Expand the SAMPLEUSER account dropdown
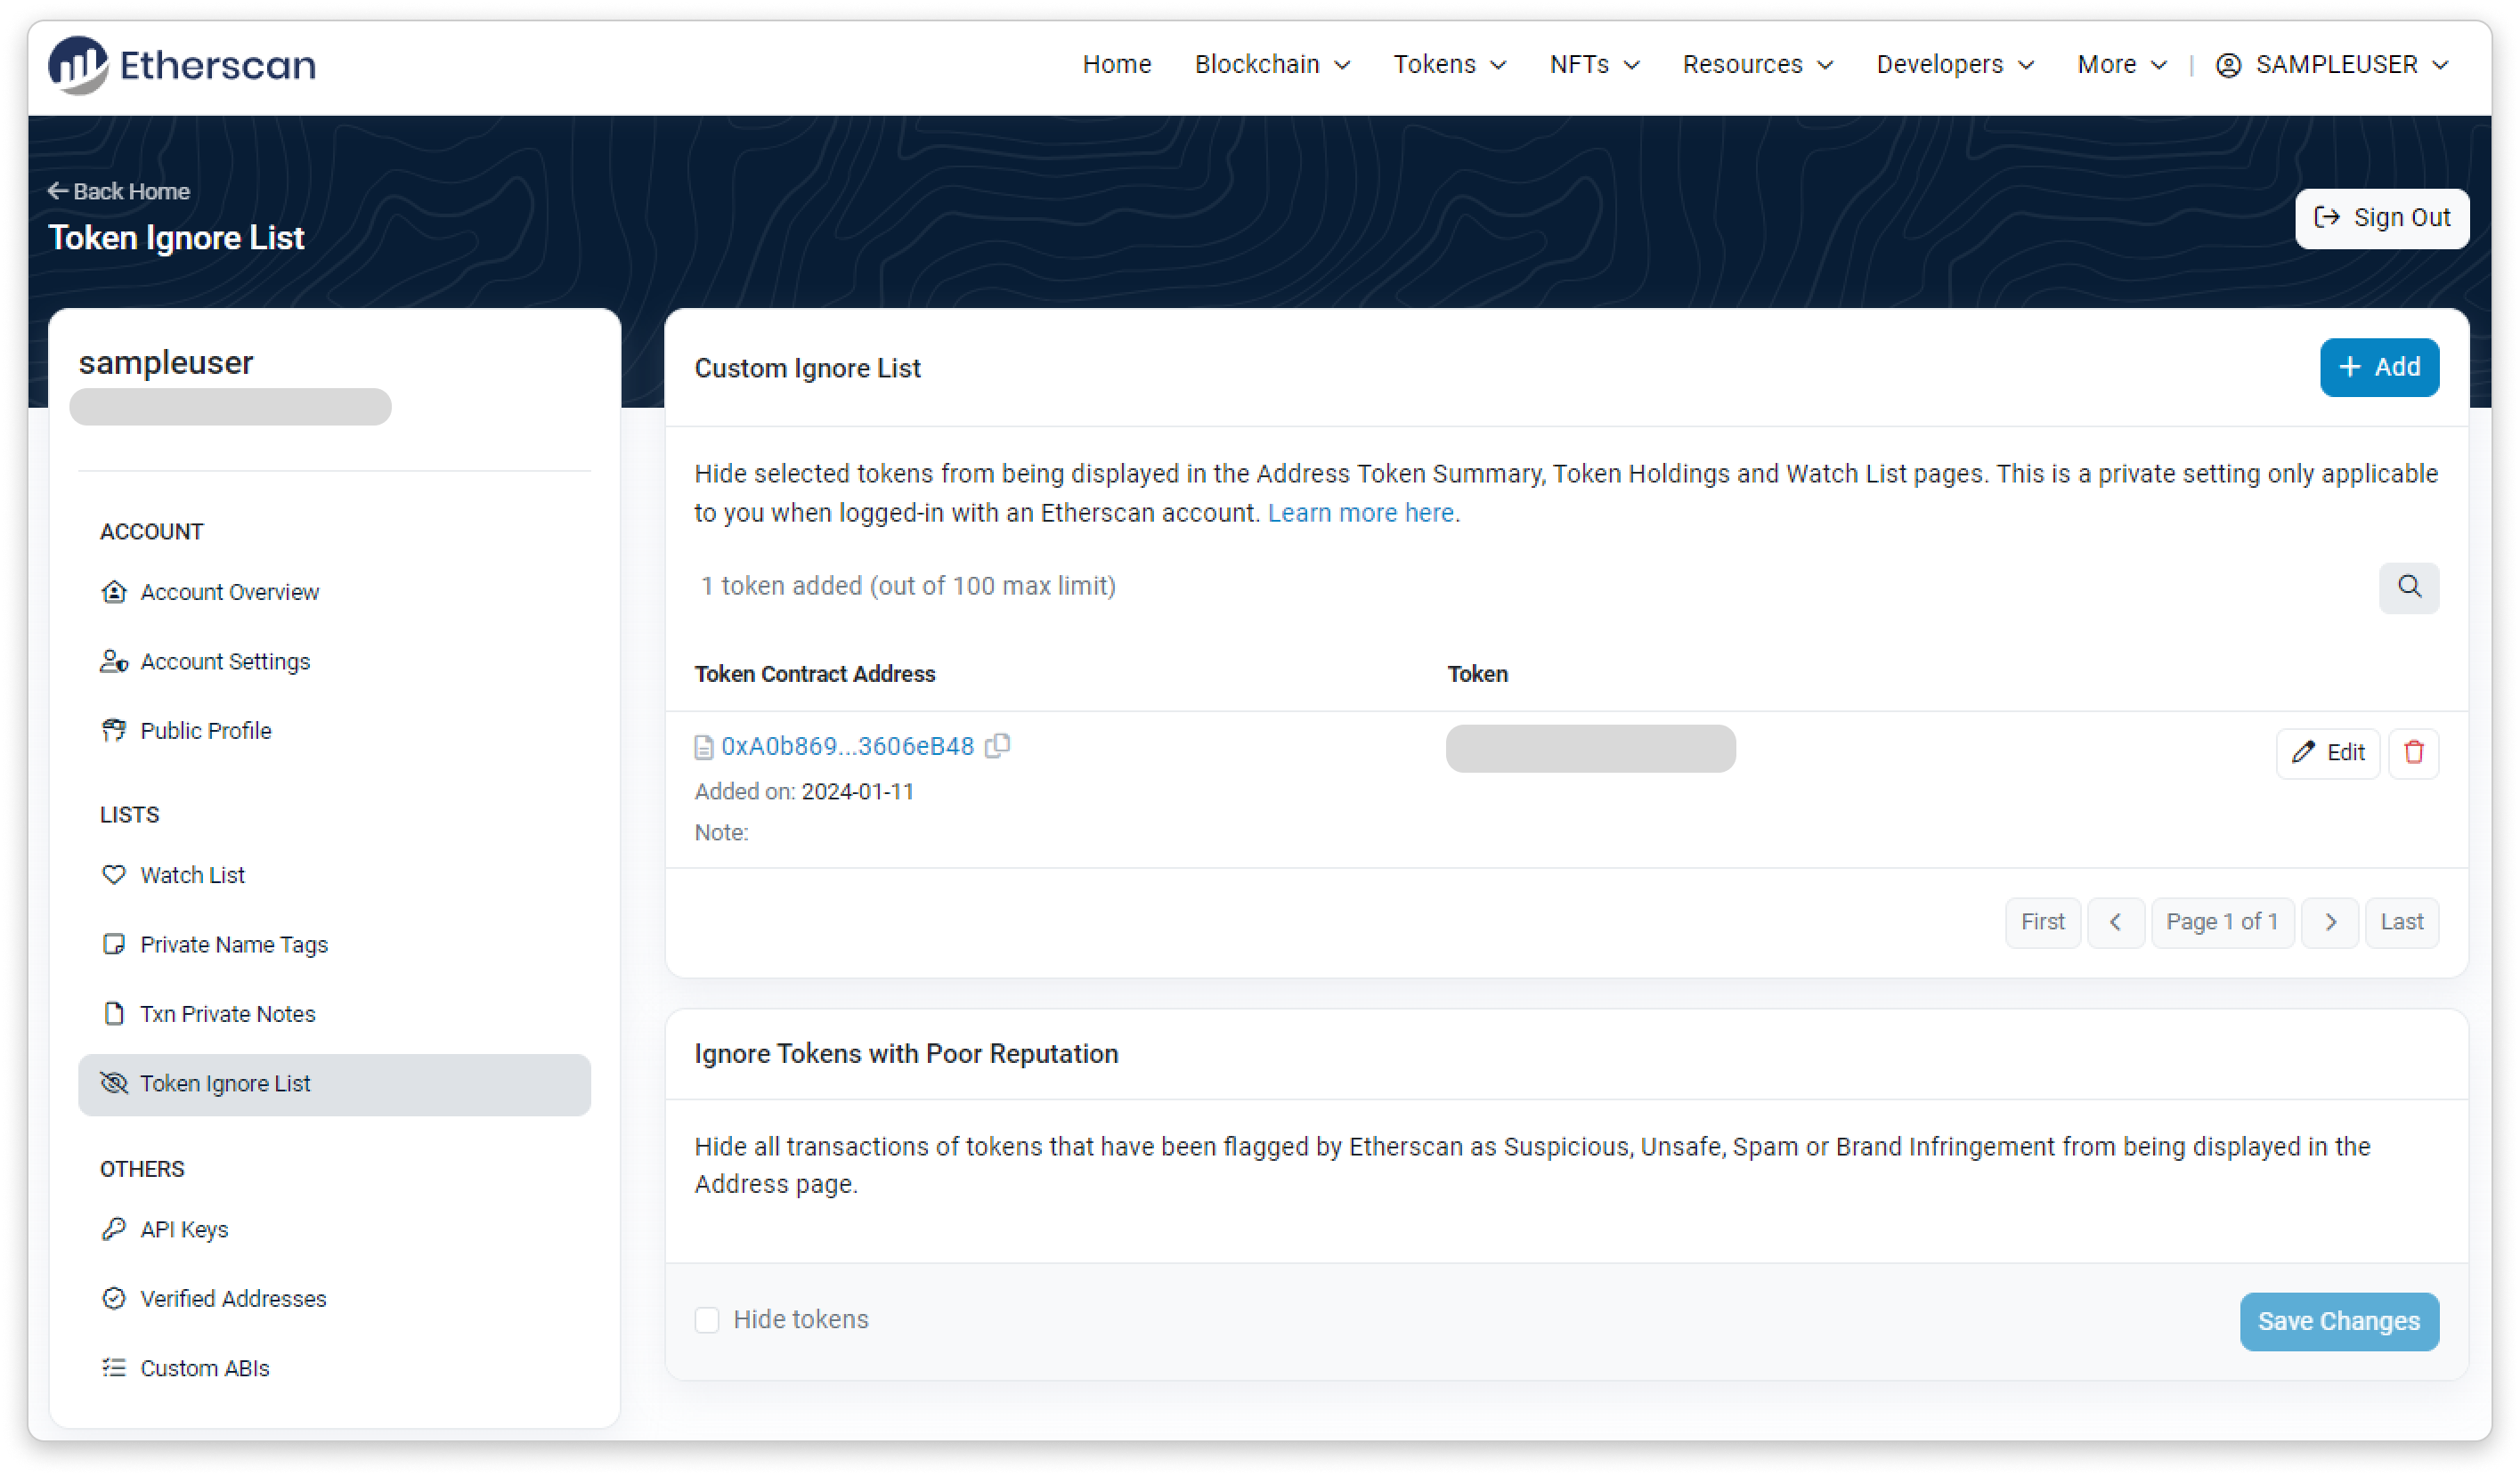The width and height of the screenshot is (2520, 1476). point(2333,65)
